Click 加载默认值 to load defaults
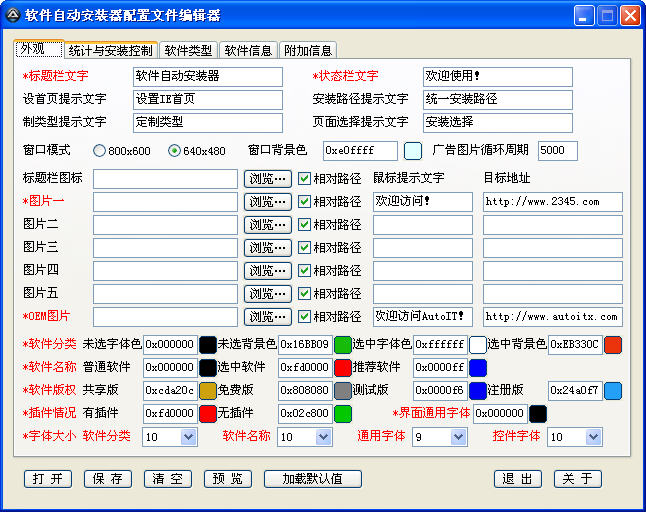The image size is (646, 512). pos(313,479)
